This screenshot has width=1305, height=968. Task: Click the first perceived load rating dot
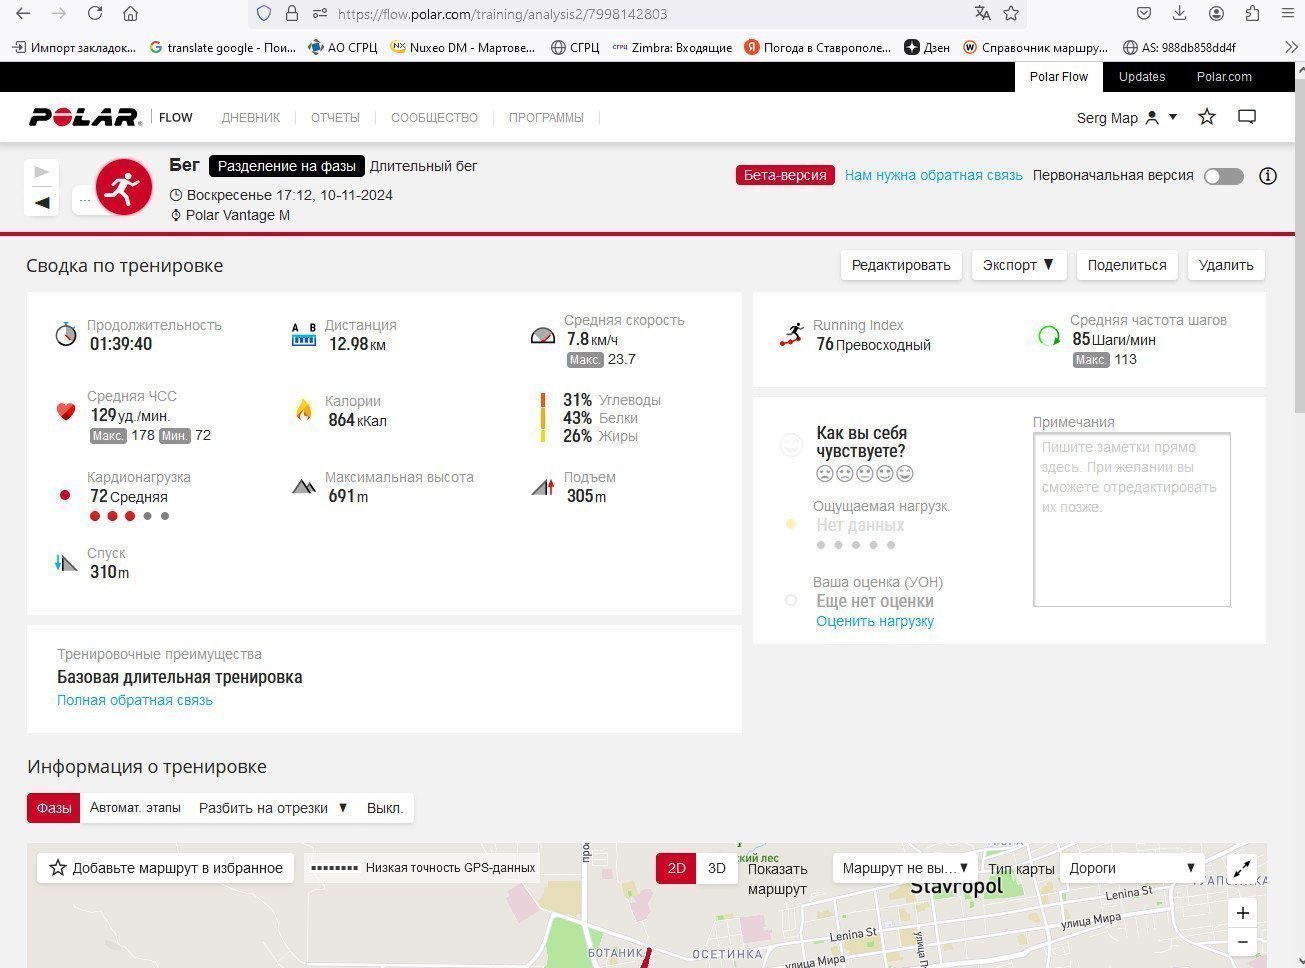point(821,545)
